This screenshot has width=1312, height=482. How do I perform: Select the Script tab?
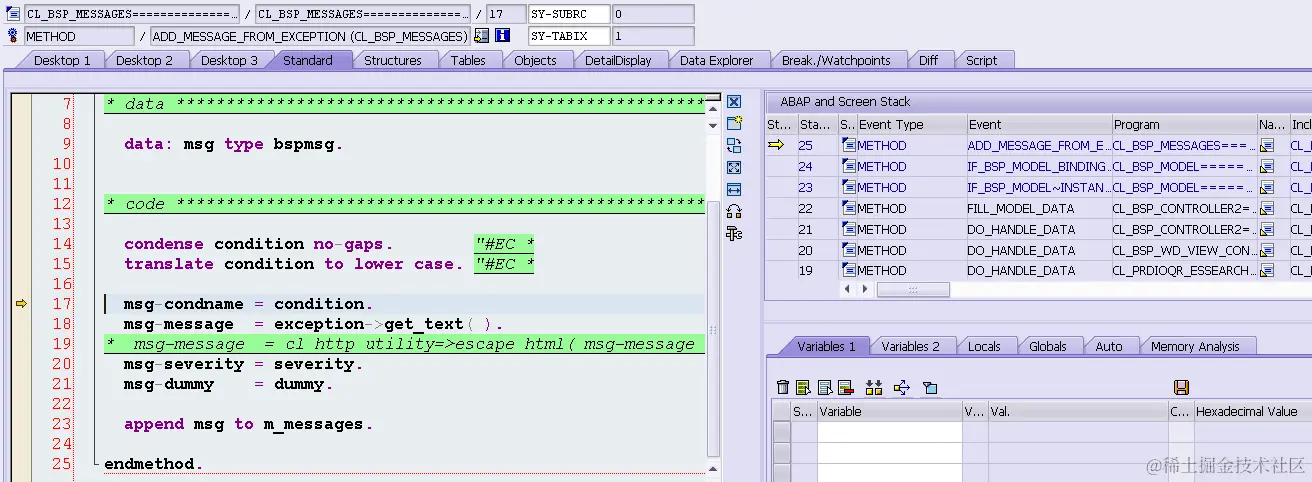pos(981,60)
